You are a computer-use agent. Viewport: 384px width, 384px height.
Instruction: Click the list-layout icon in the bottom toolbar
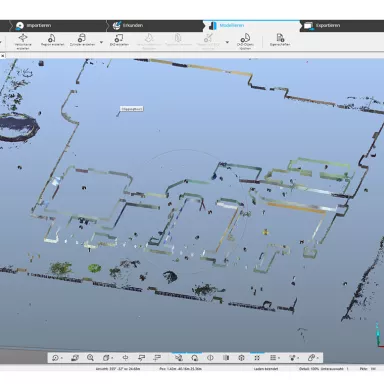point(273,358)
